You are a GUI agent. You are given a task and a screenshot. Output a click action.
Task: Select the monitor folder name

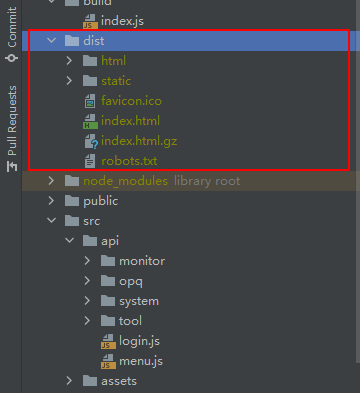pos(142,261)
